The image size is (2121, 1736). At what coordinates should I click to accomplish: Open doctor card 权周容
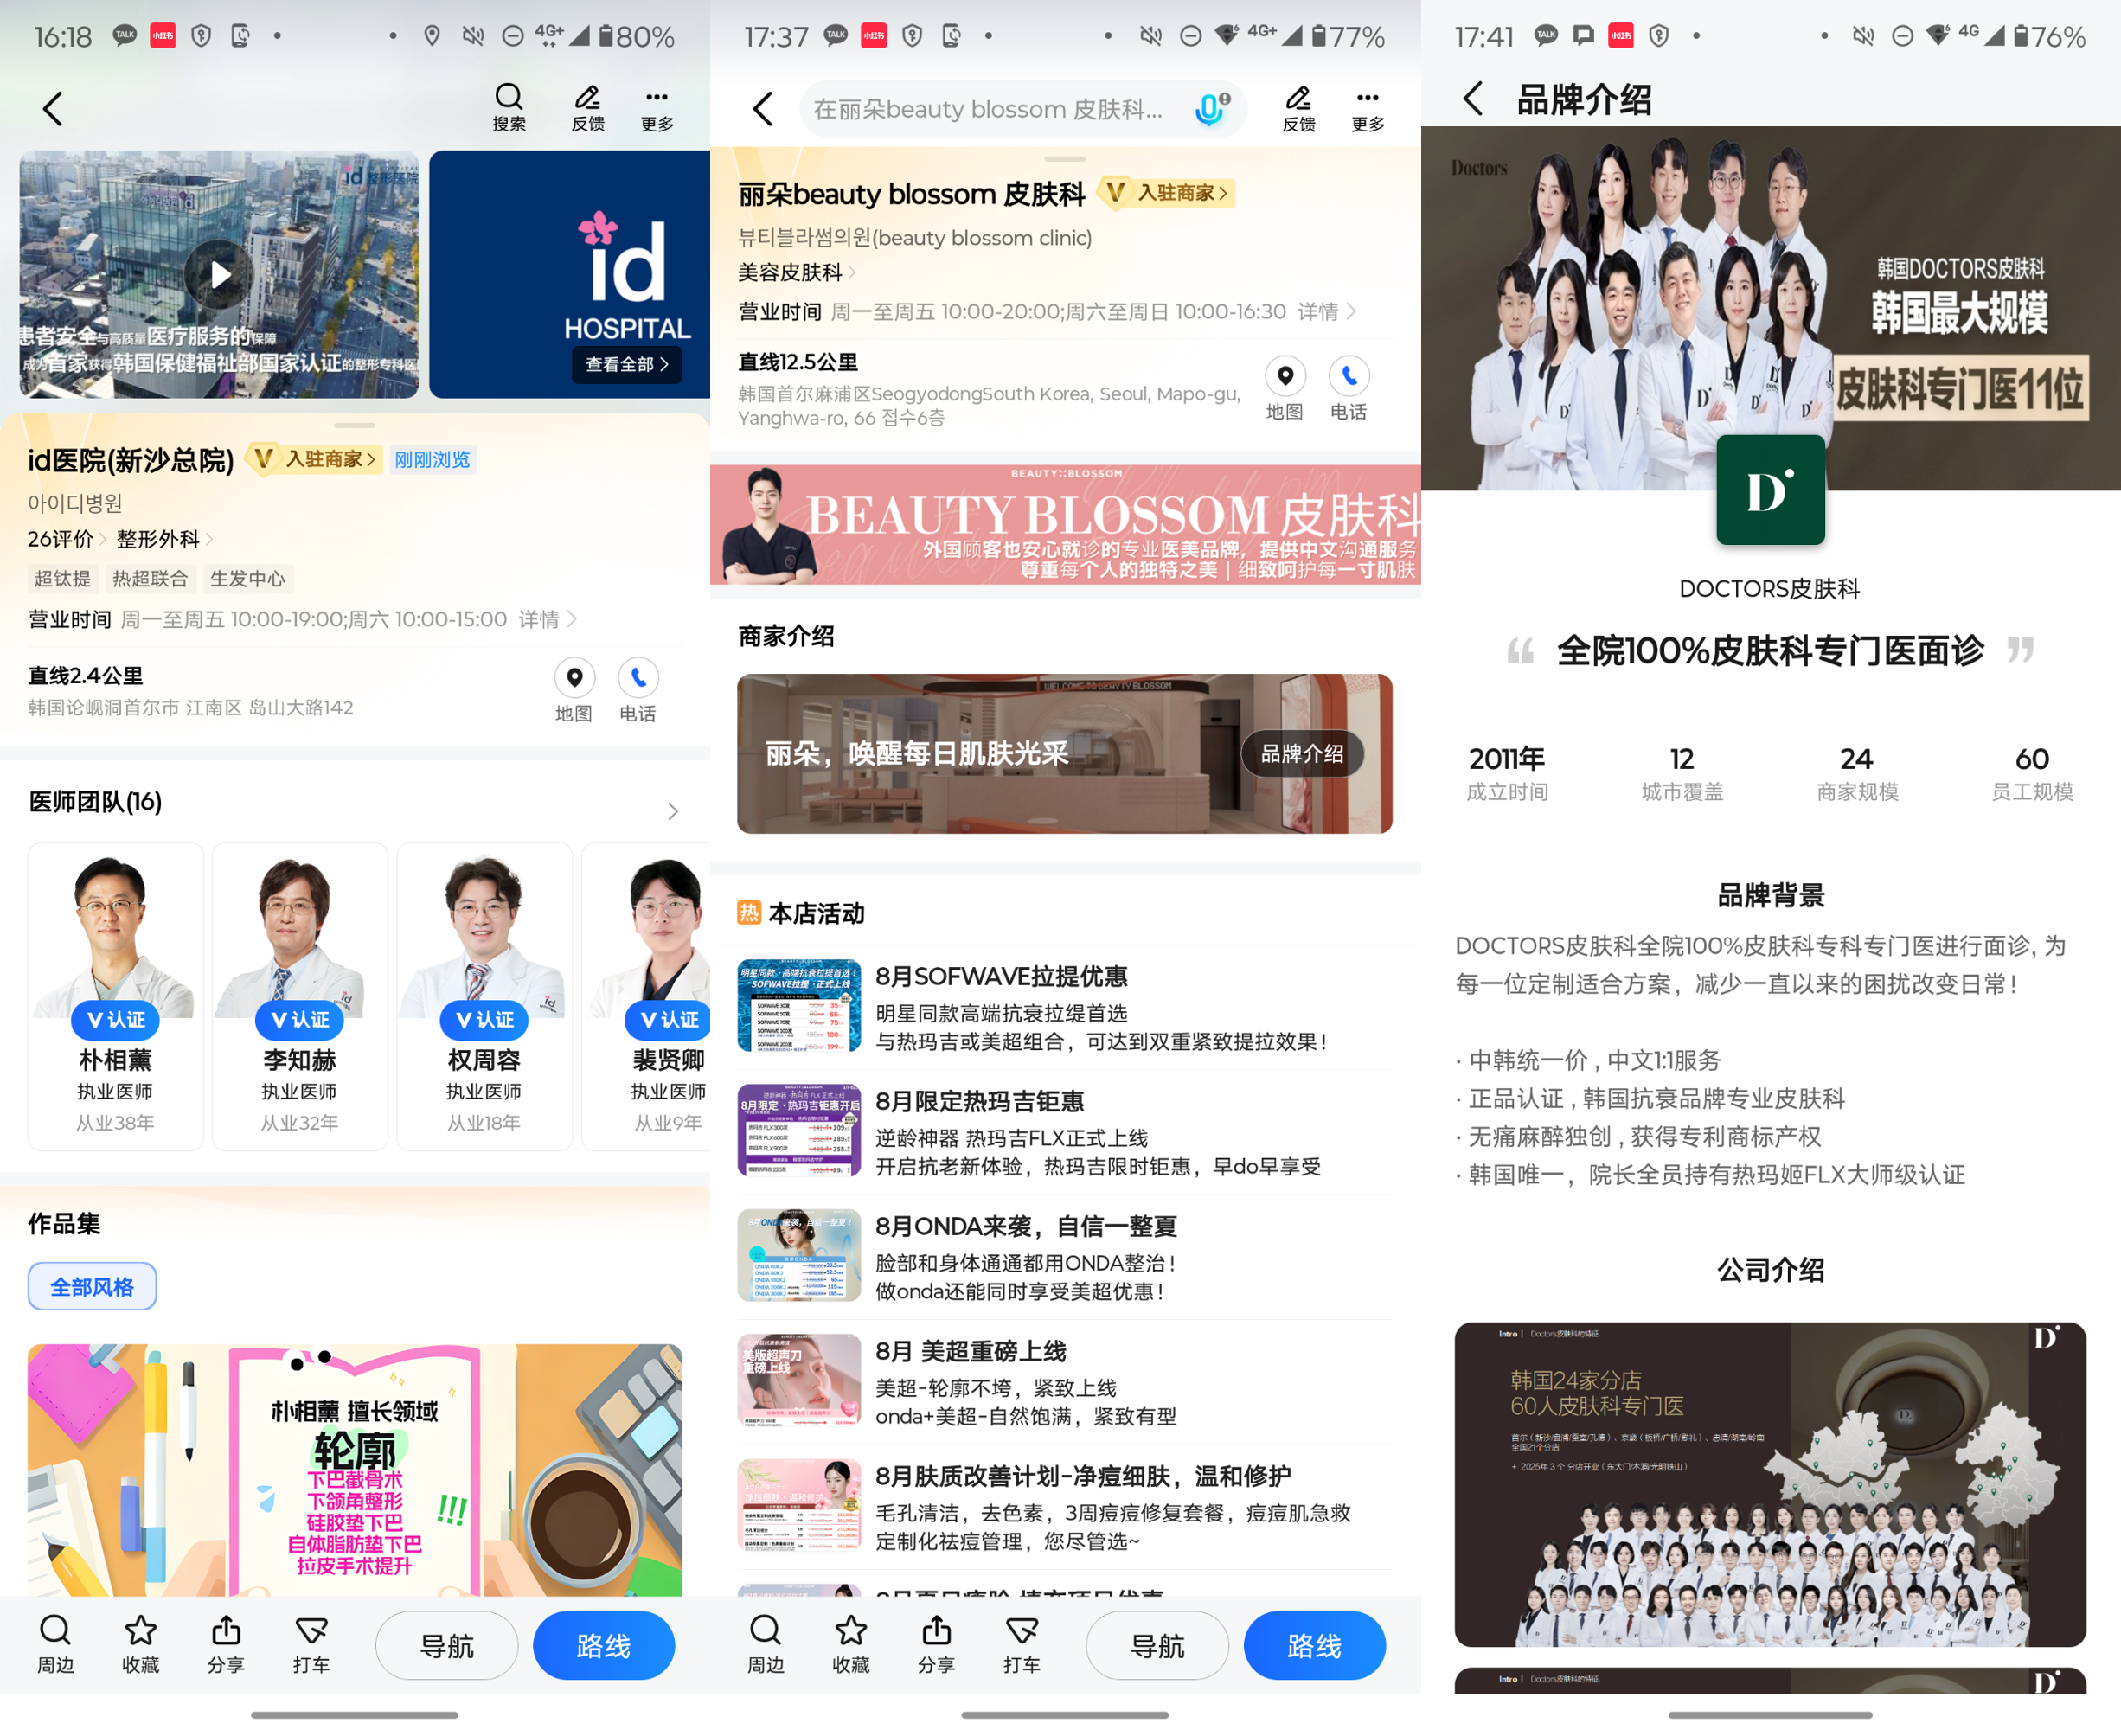484,996
